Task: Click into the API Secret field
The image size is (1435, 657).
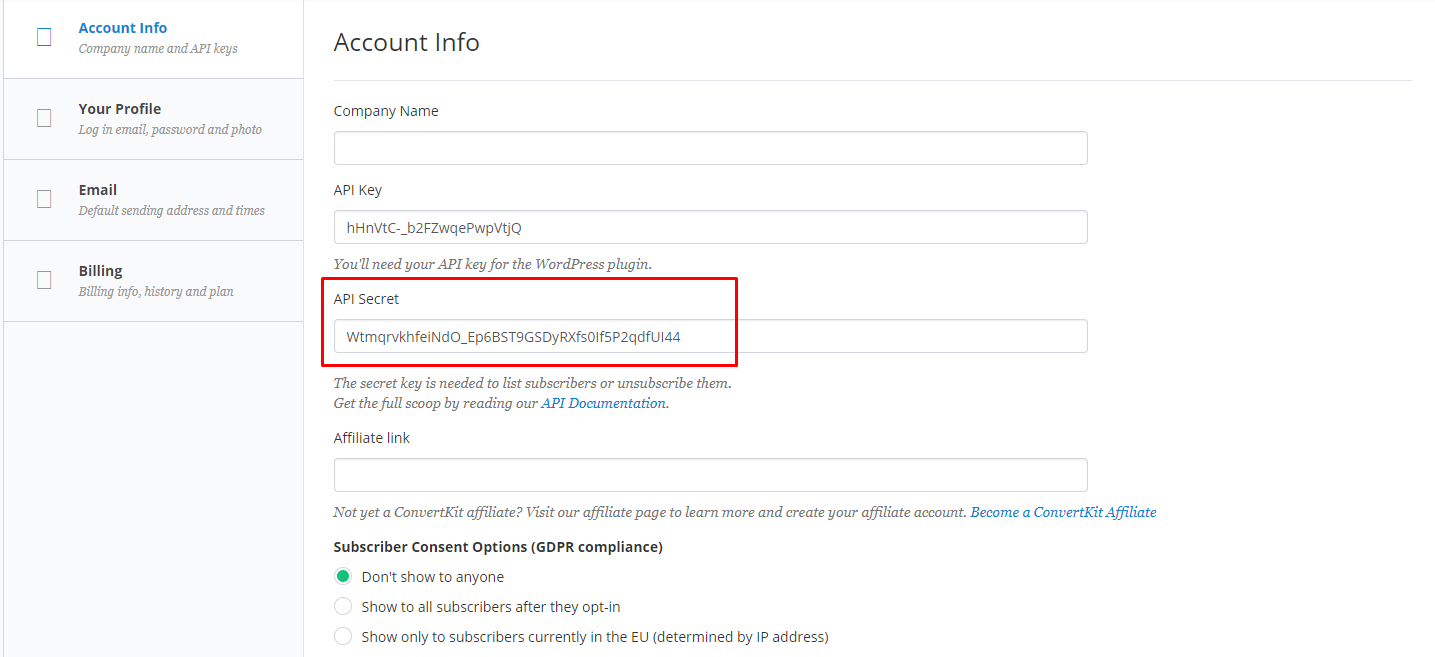Action: [x=710, y=336]
